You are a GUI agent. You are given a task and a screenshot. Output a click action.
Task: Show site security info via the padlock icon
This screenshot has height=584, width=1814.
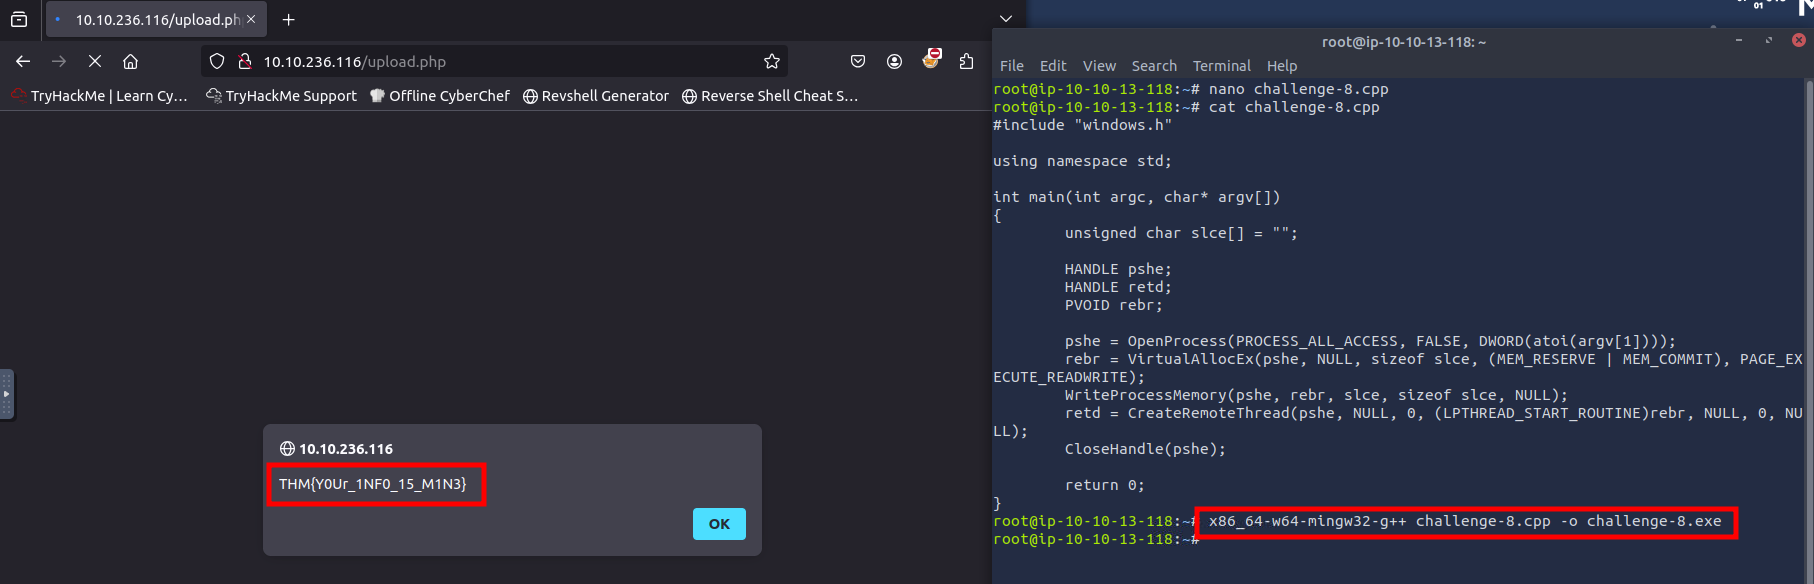pyautogui.click(x=244, y=61)
